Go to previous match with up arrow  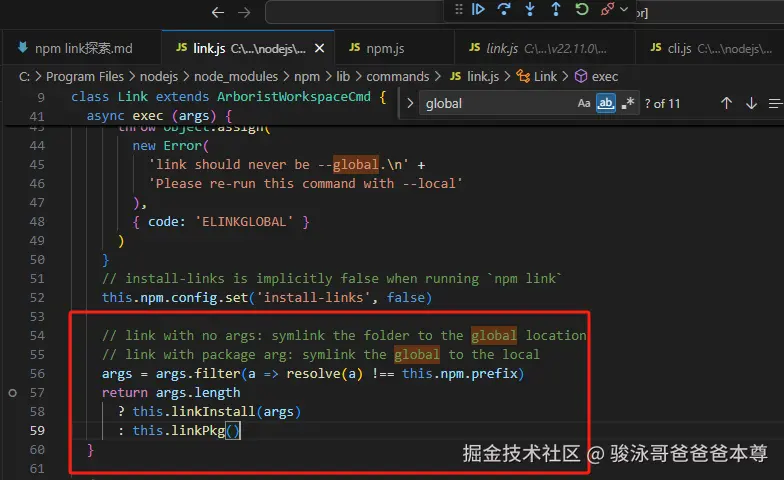click(x=726, y=104)
